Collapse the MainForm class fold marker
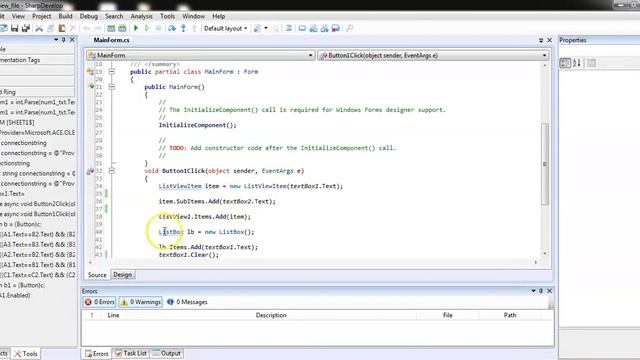The image size is (640, 360). [111, 71]
